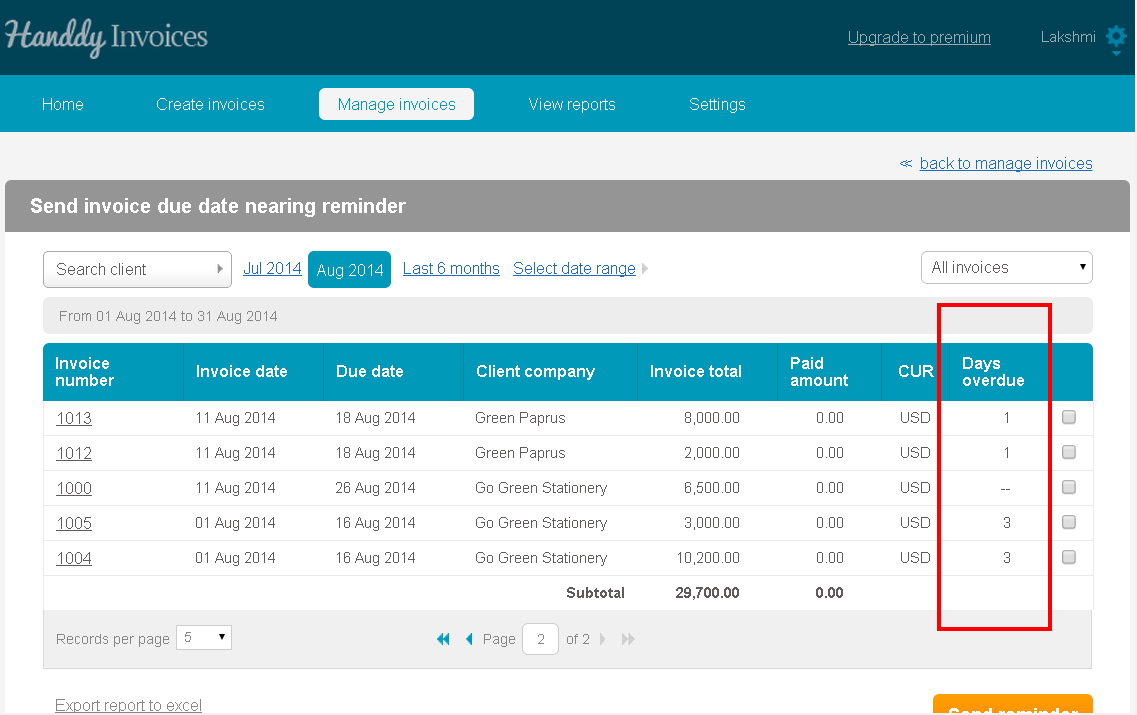Open invoice number 1005
This screenshot has width=1137, height=715.
pos(74,523)
